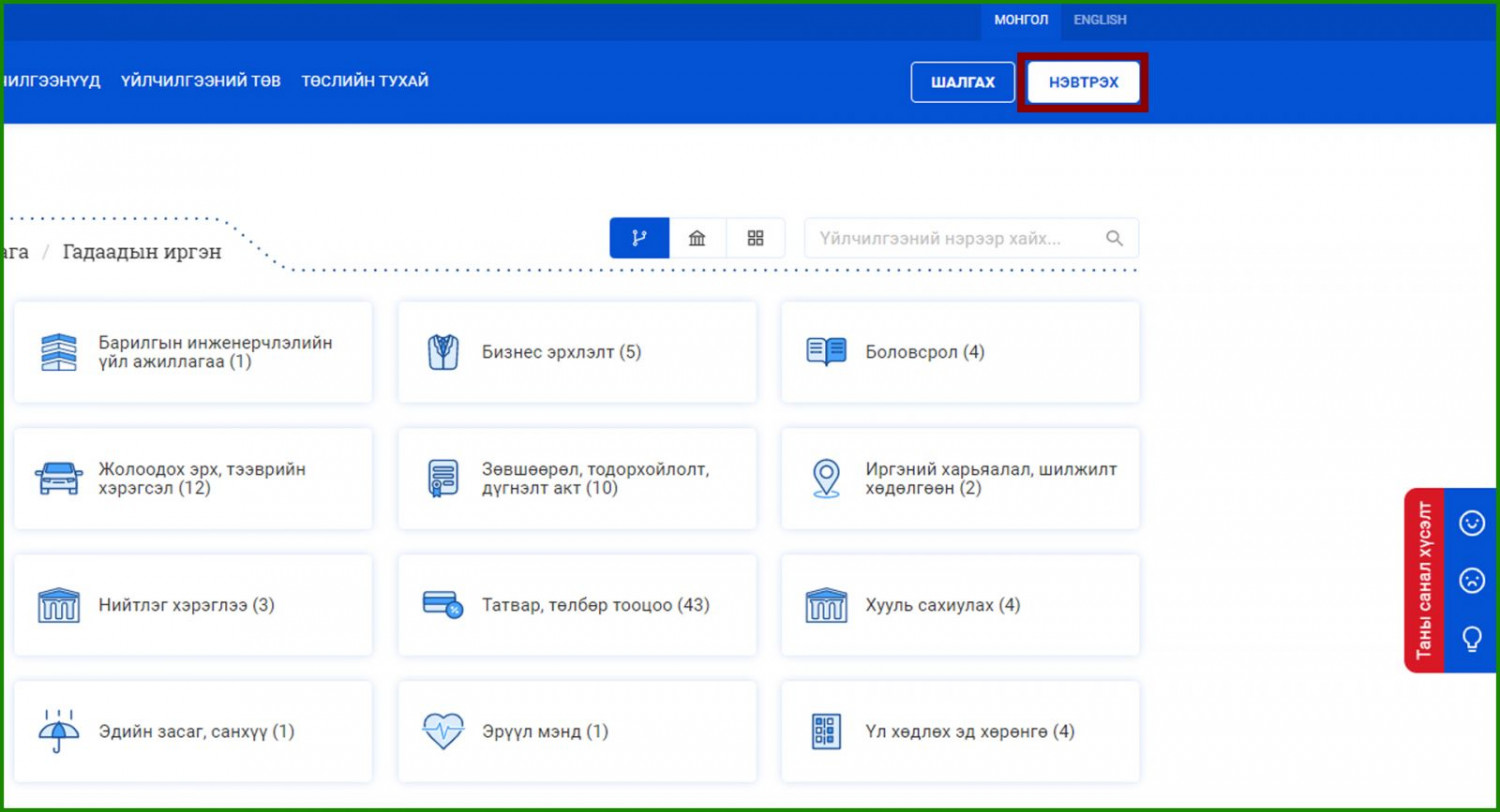Open ҮЙЛЧИЛГЭЭНИЙ ТӨВ menu item

click(201, 81)
